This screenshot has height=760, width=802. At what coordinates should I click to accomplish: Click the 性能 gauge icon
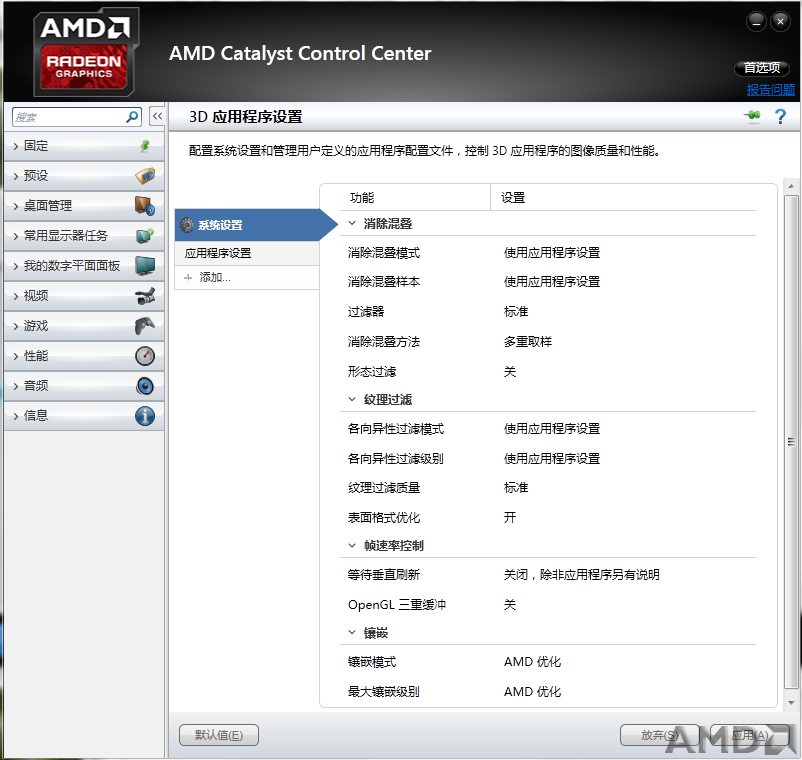[145, 356]
